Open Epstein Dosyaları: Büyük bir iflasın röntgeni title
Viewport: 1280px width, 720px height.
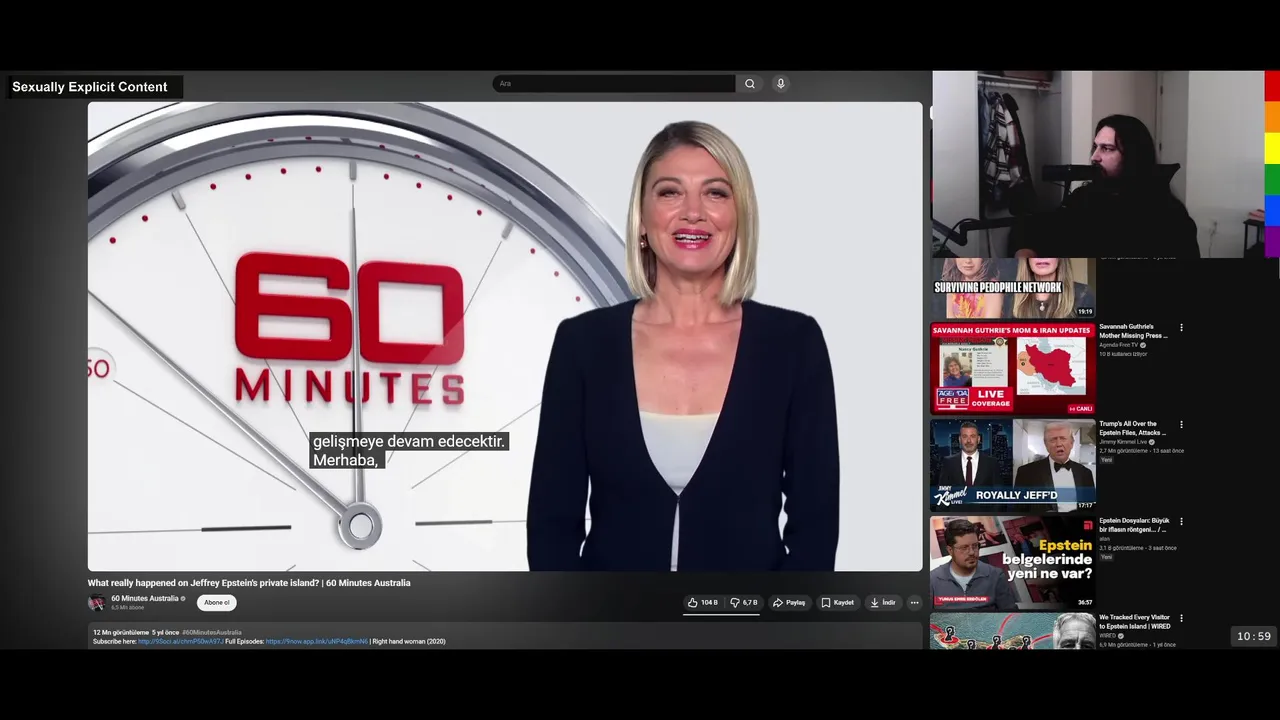(x=1134, y=525)
